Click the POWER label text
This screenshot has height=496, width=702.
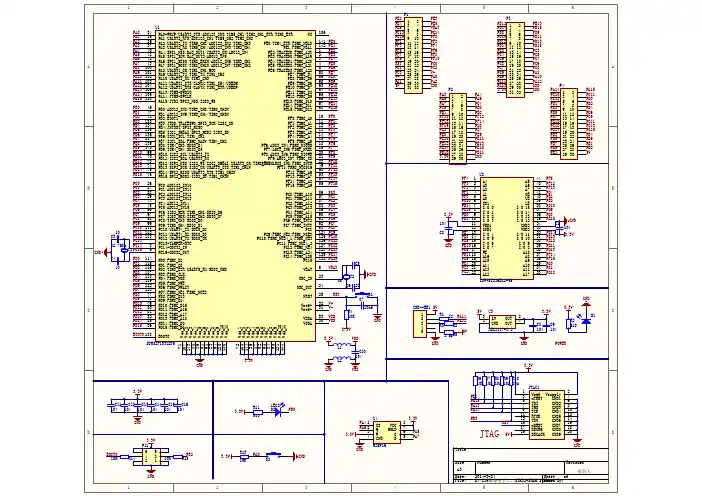560,343
